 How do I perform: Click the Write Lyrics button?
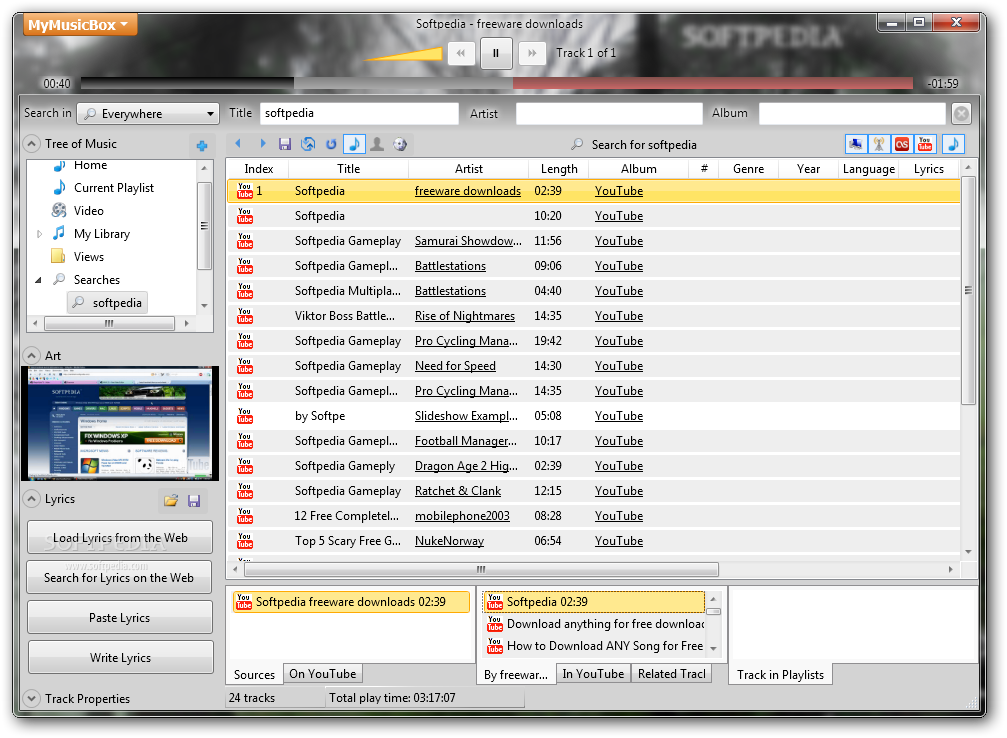pos(120,657)
